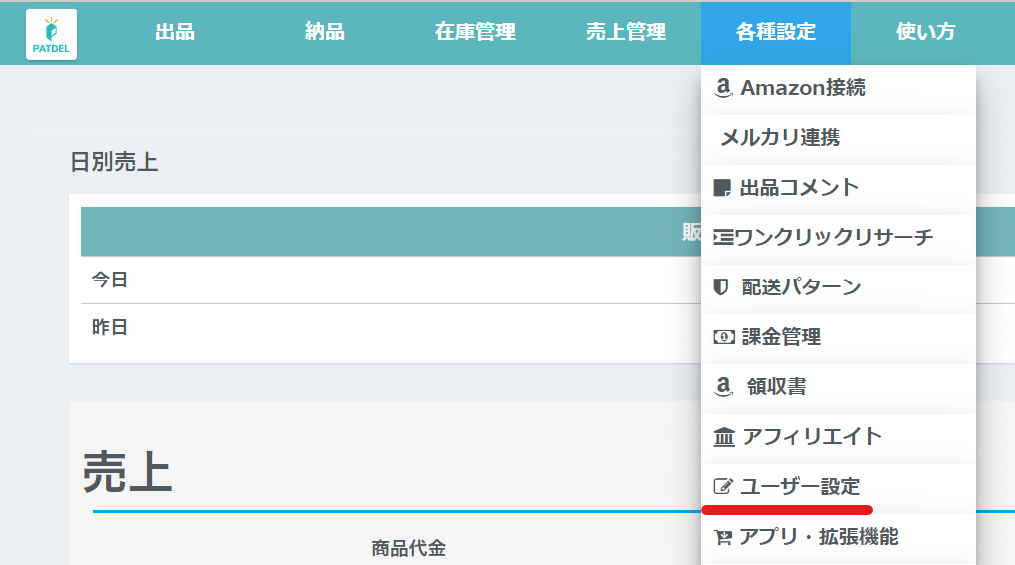Image resolution: width=1015 pixels, height=565 pixels.
Task: Select メルカリ連携 from the settings menu
Action: tap(780, 138)
